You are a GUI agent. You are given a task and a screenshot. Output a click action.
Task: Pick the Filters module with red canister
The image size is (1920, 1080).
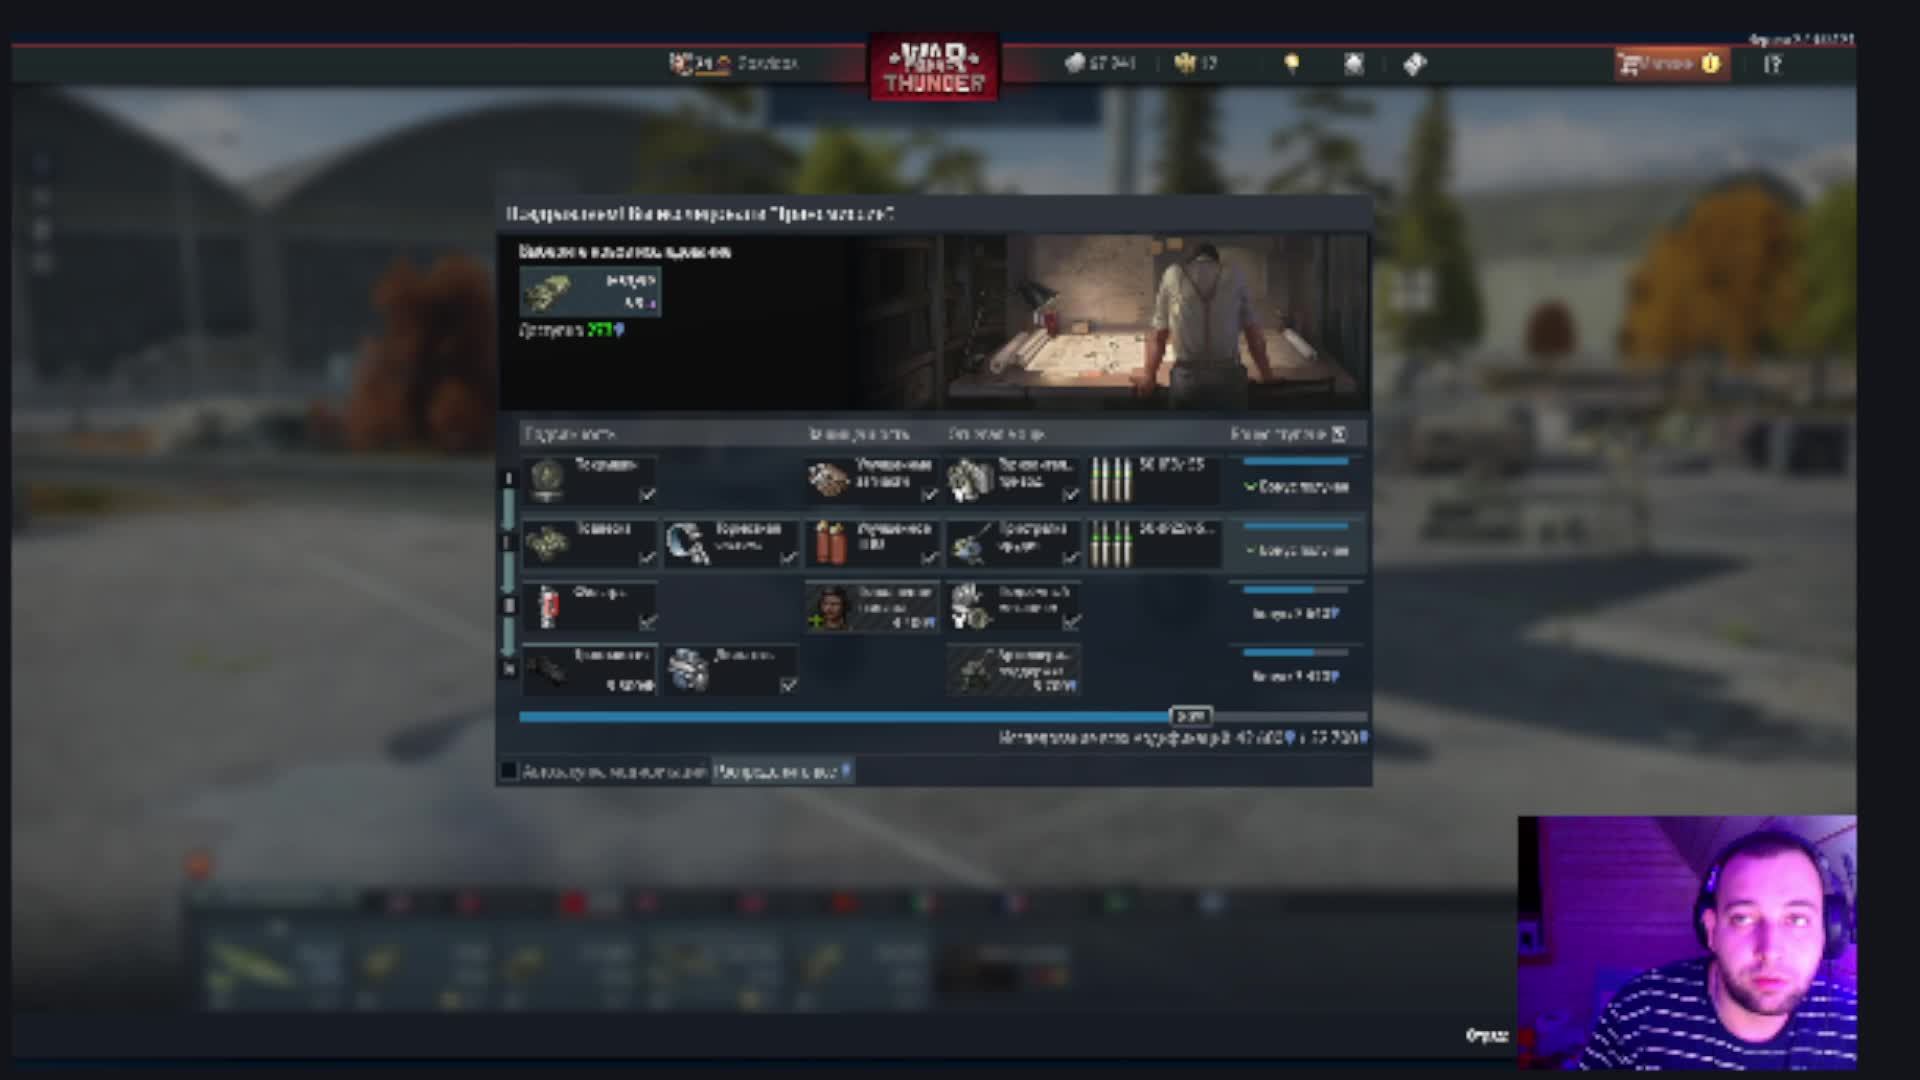point(589,607)
